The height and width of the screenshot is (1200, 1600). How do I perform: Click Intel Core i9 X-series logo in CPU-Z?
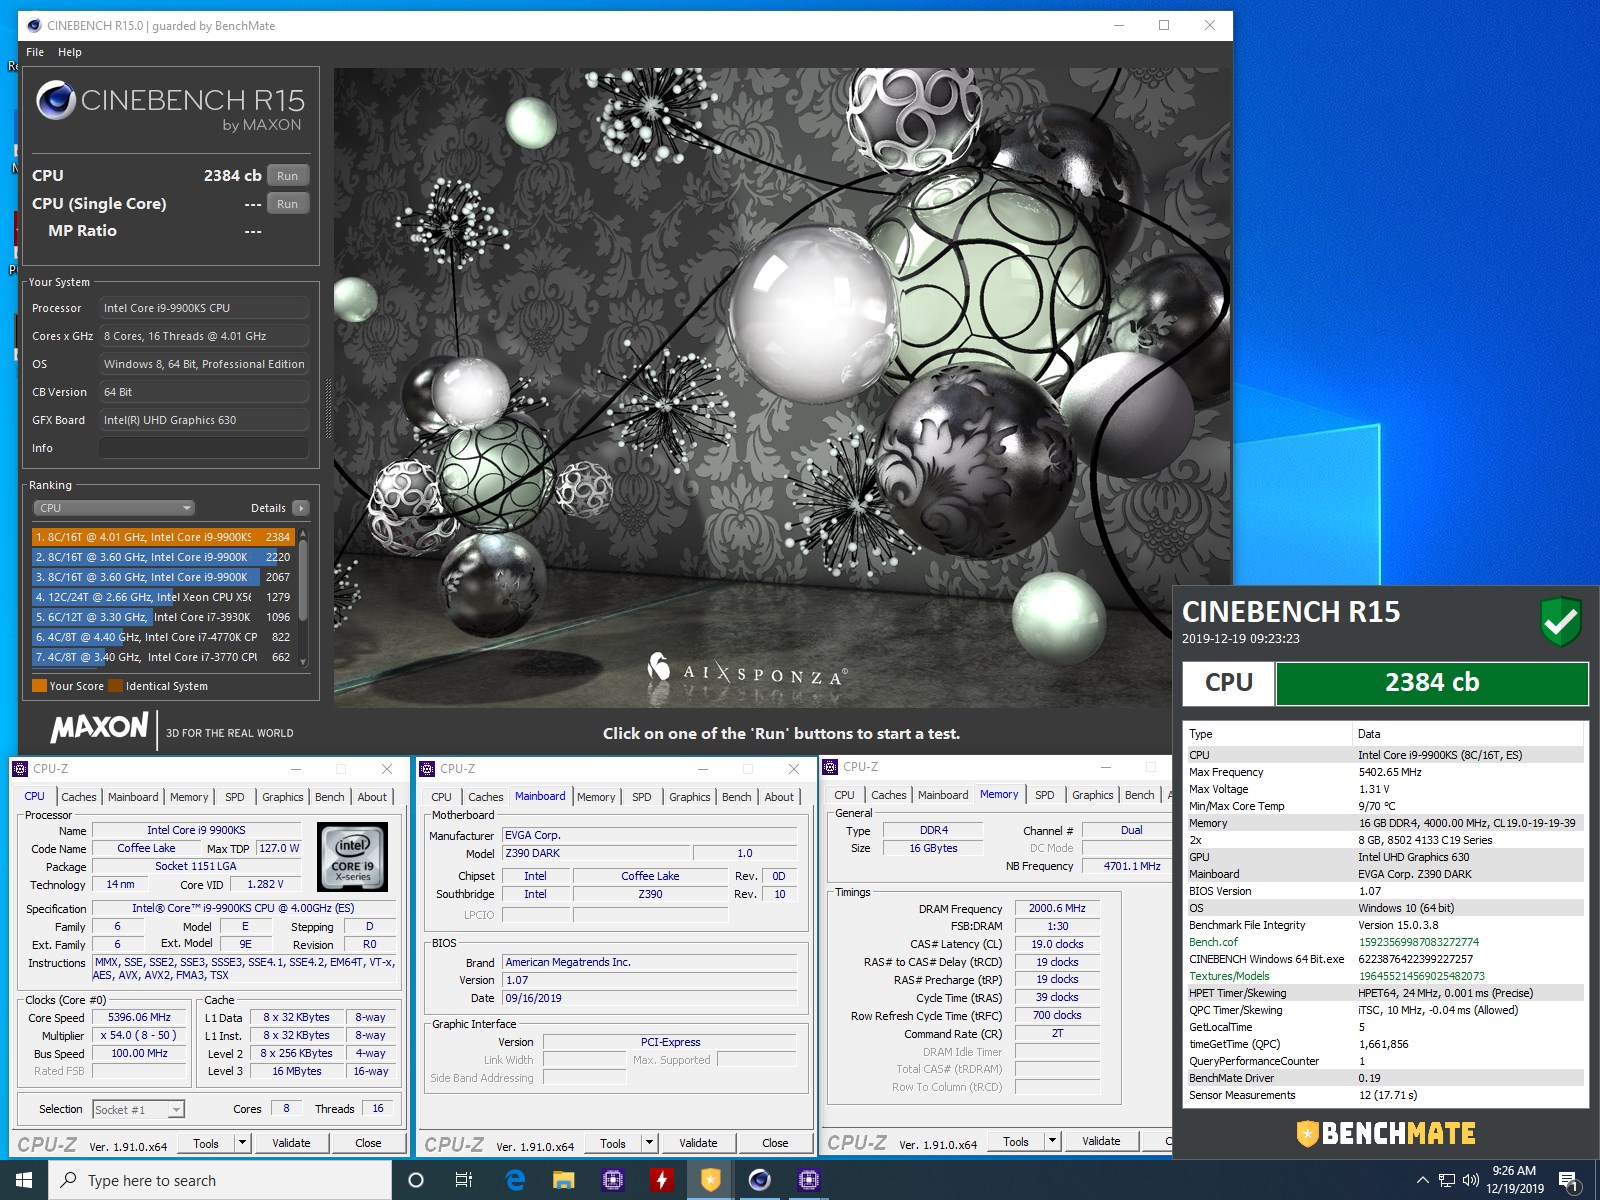coord(352,857)
